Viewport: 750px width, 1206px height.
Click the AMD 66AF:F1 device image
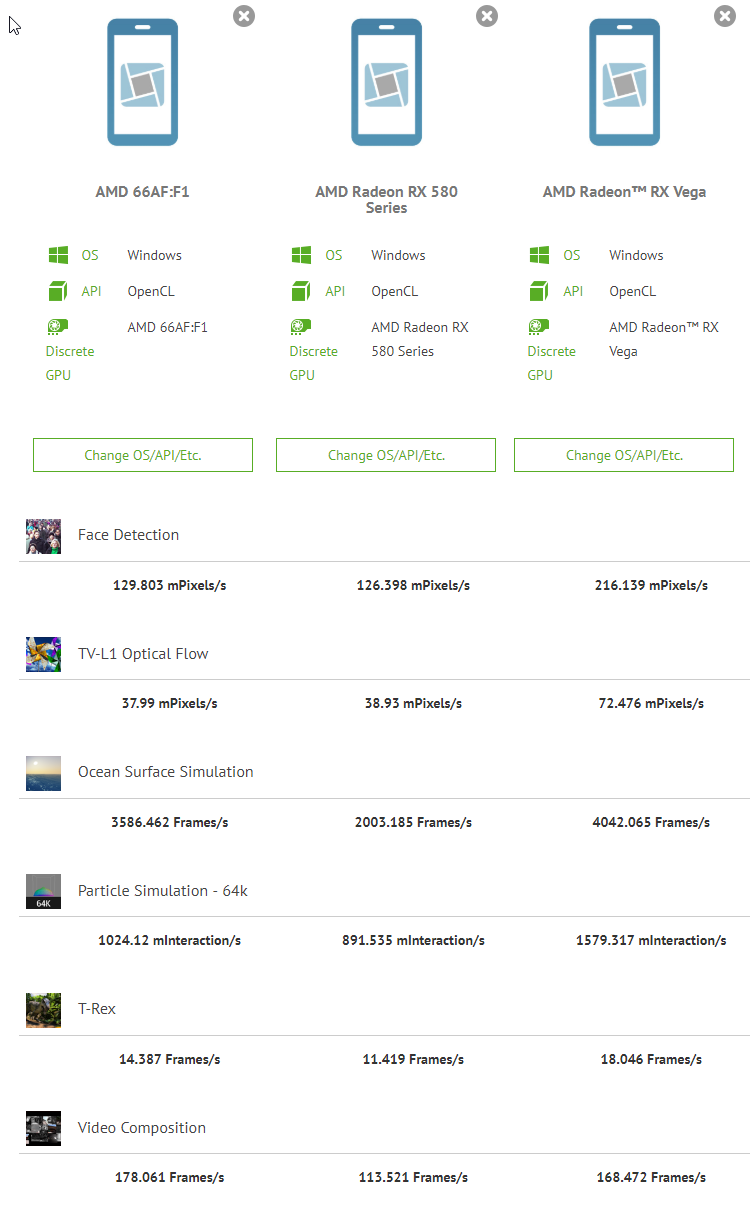click(142, 83)
